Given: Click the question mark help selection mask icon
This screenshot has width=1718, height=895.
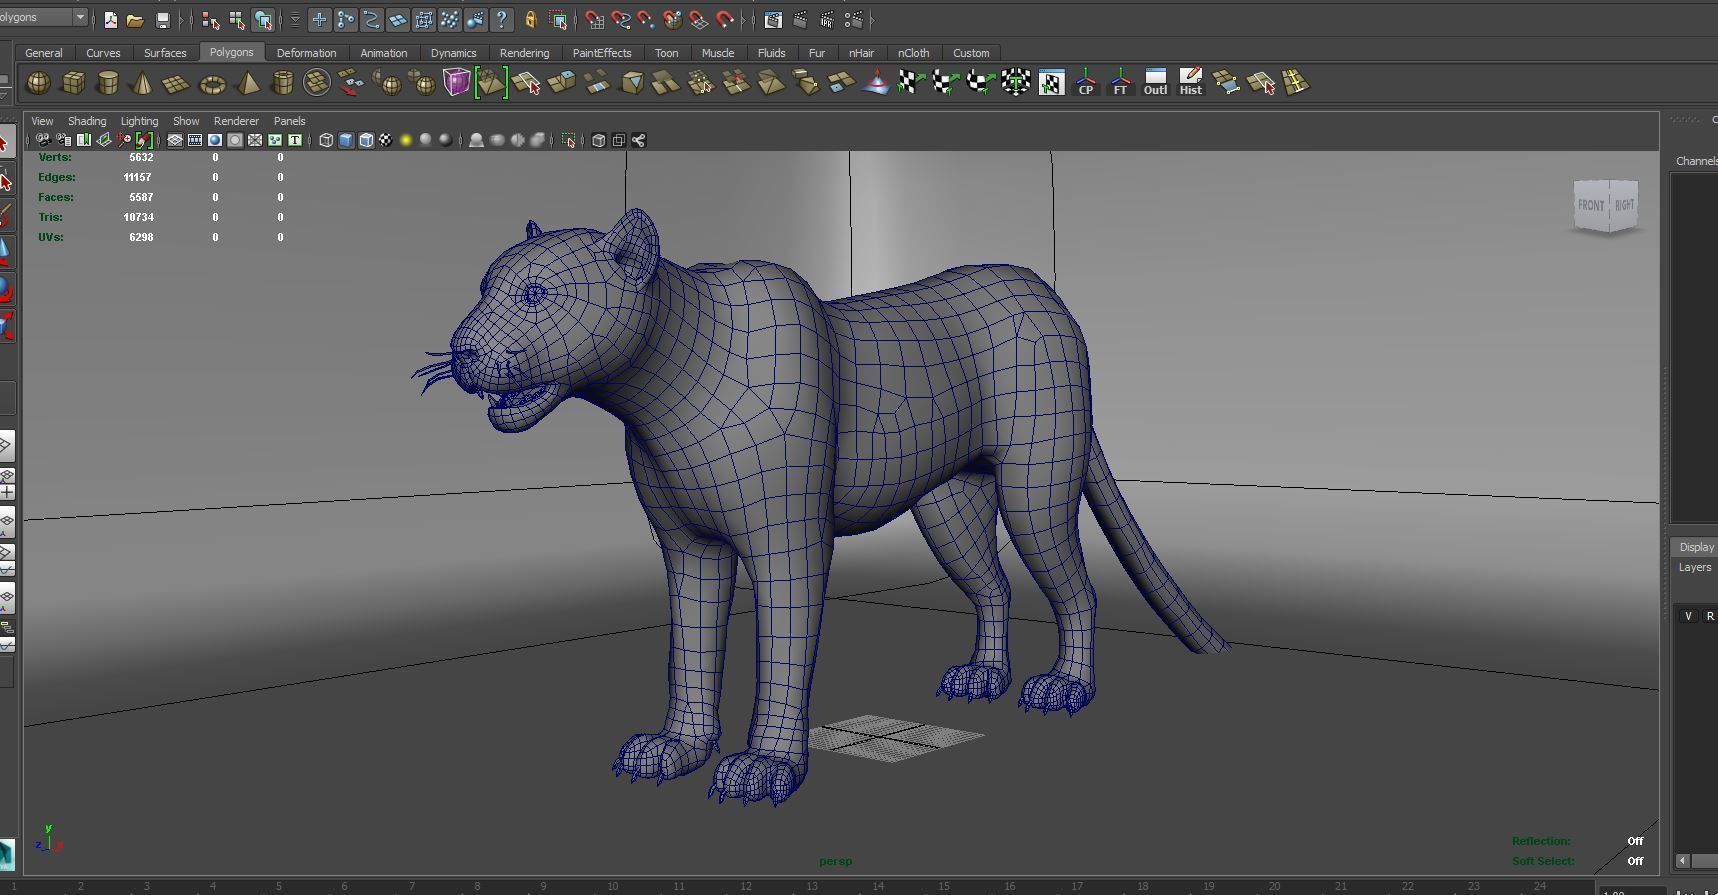Looking at the screenshot, I should (501, 19).
